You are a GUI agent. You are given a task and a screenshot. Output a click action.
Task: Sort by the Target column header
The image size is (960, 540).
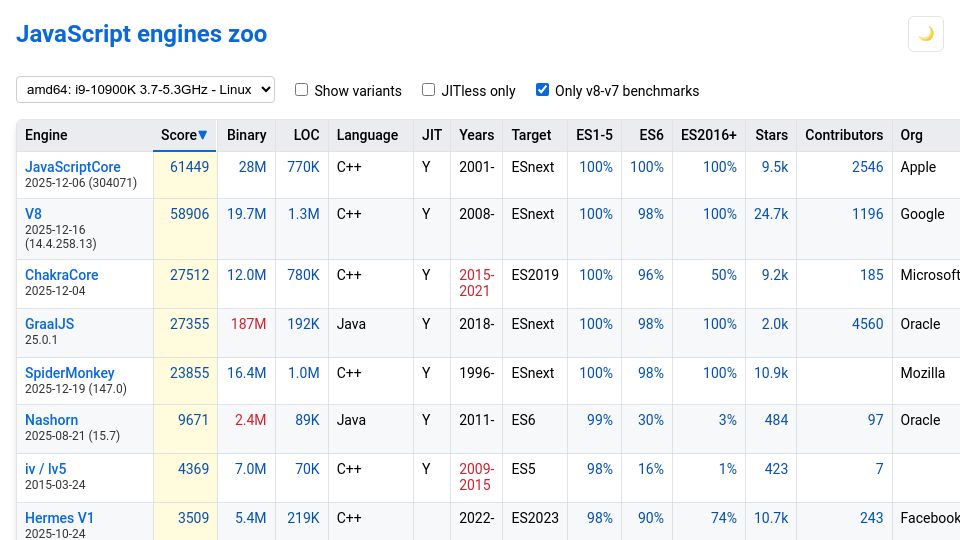point(535,135)
